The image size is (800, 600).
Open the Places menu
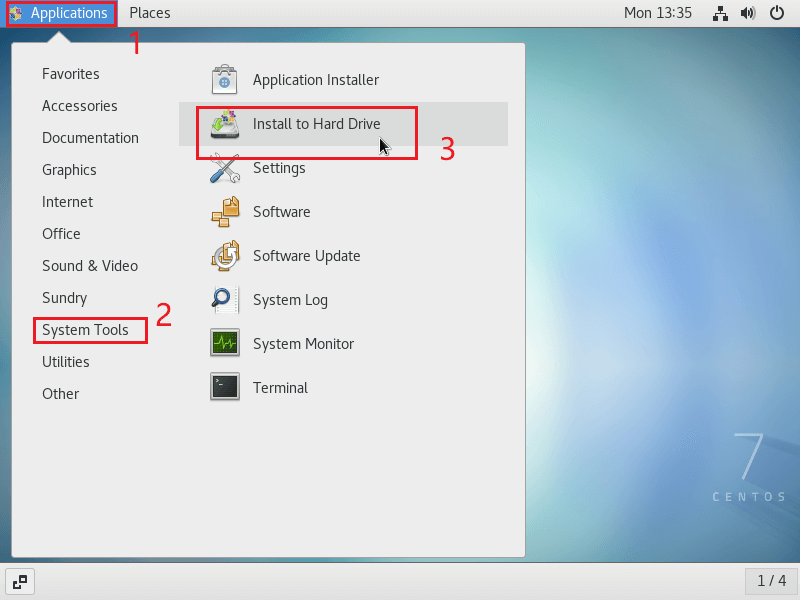[x=149, y=13]
